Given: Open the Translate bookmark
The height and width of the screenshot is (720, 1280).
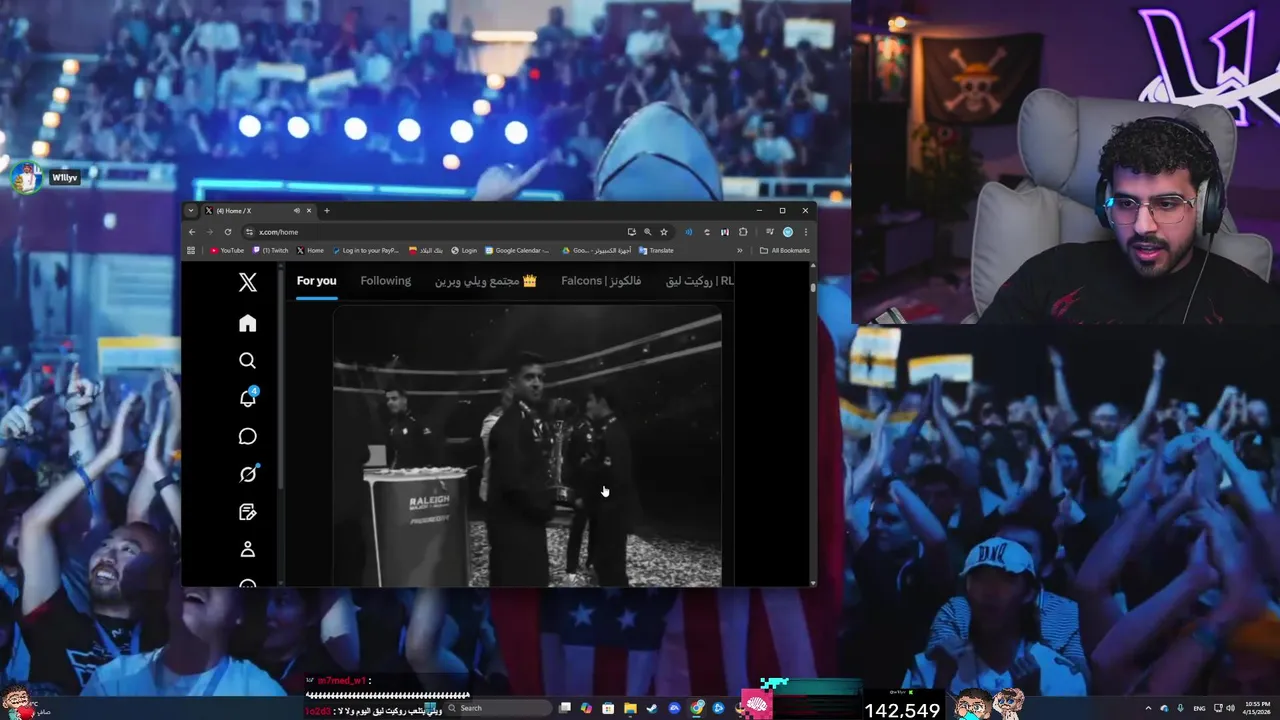Looking at the screenshot, I should [x=656, y=251].
